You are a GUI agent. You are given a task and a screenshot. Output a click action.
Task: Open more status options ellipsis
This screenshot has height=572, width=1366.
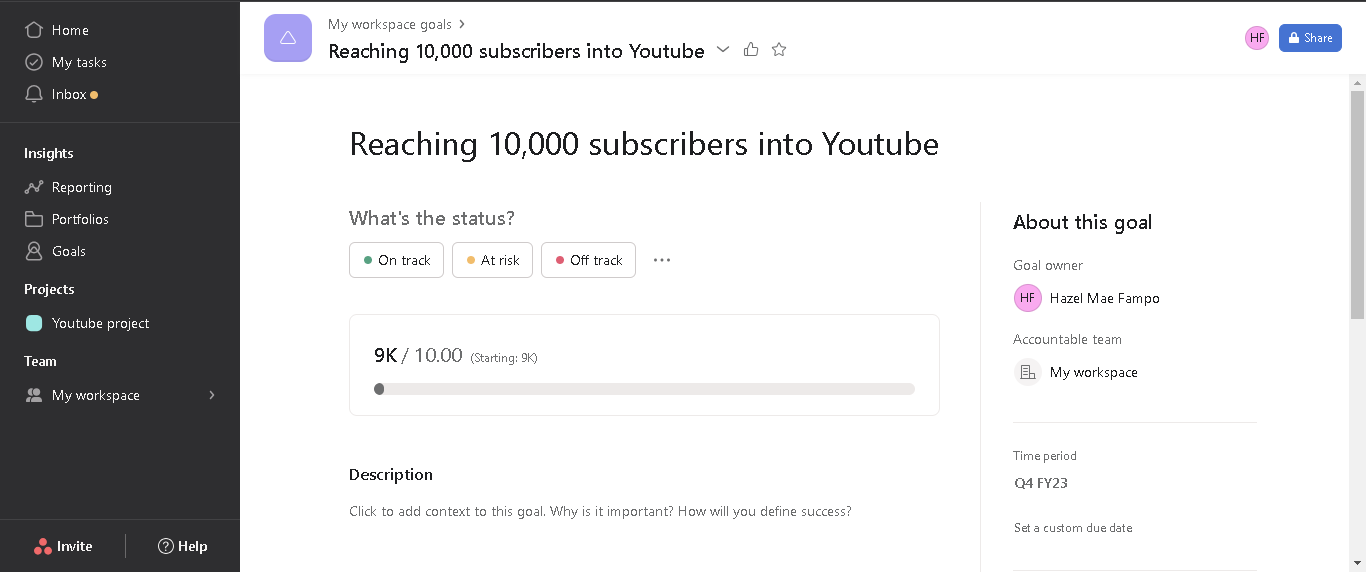coord(662,260)
